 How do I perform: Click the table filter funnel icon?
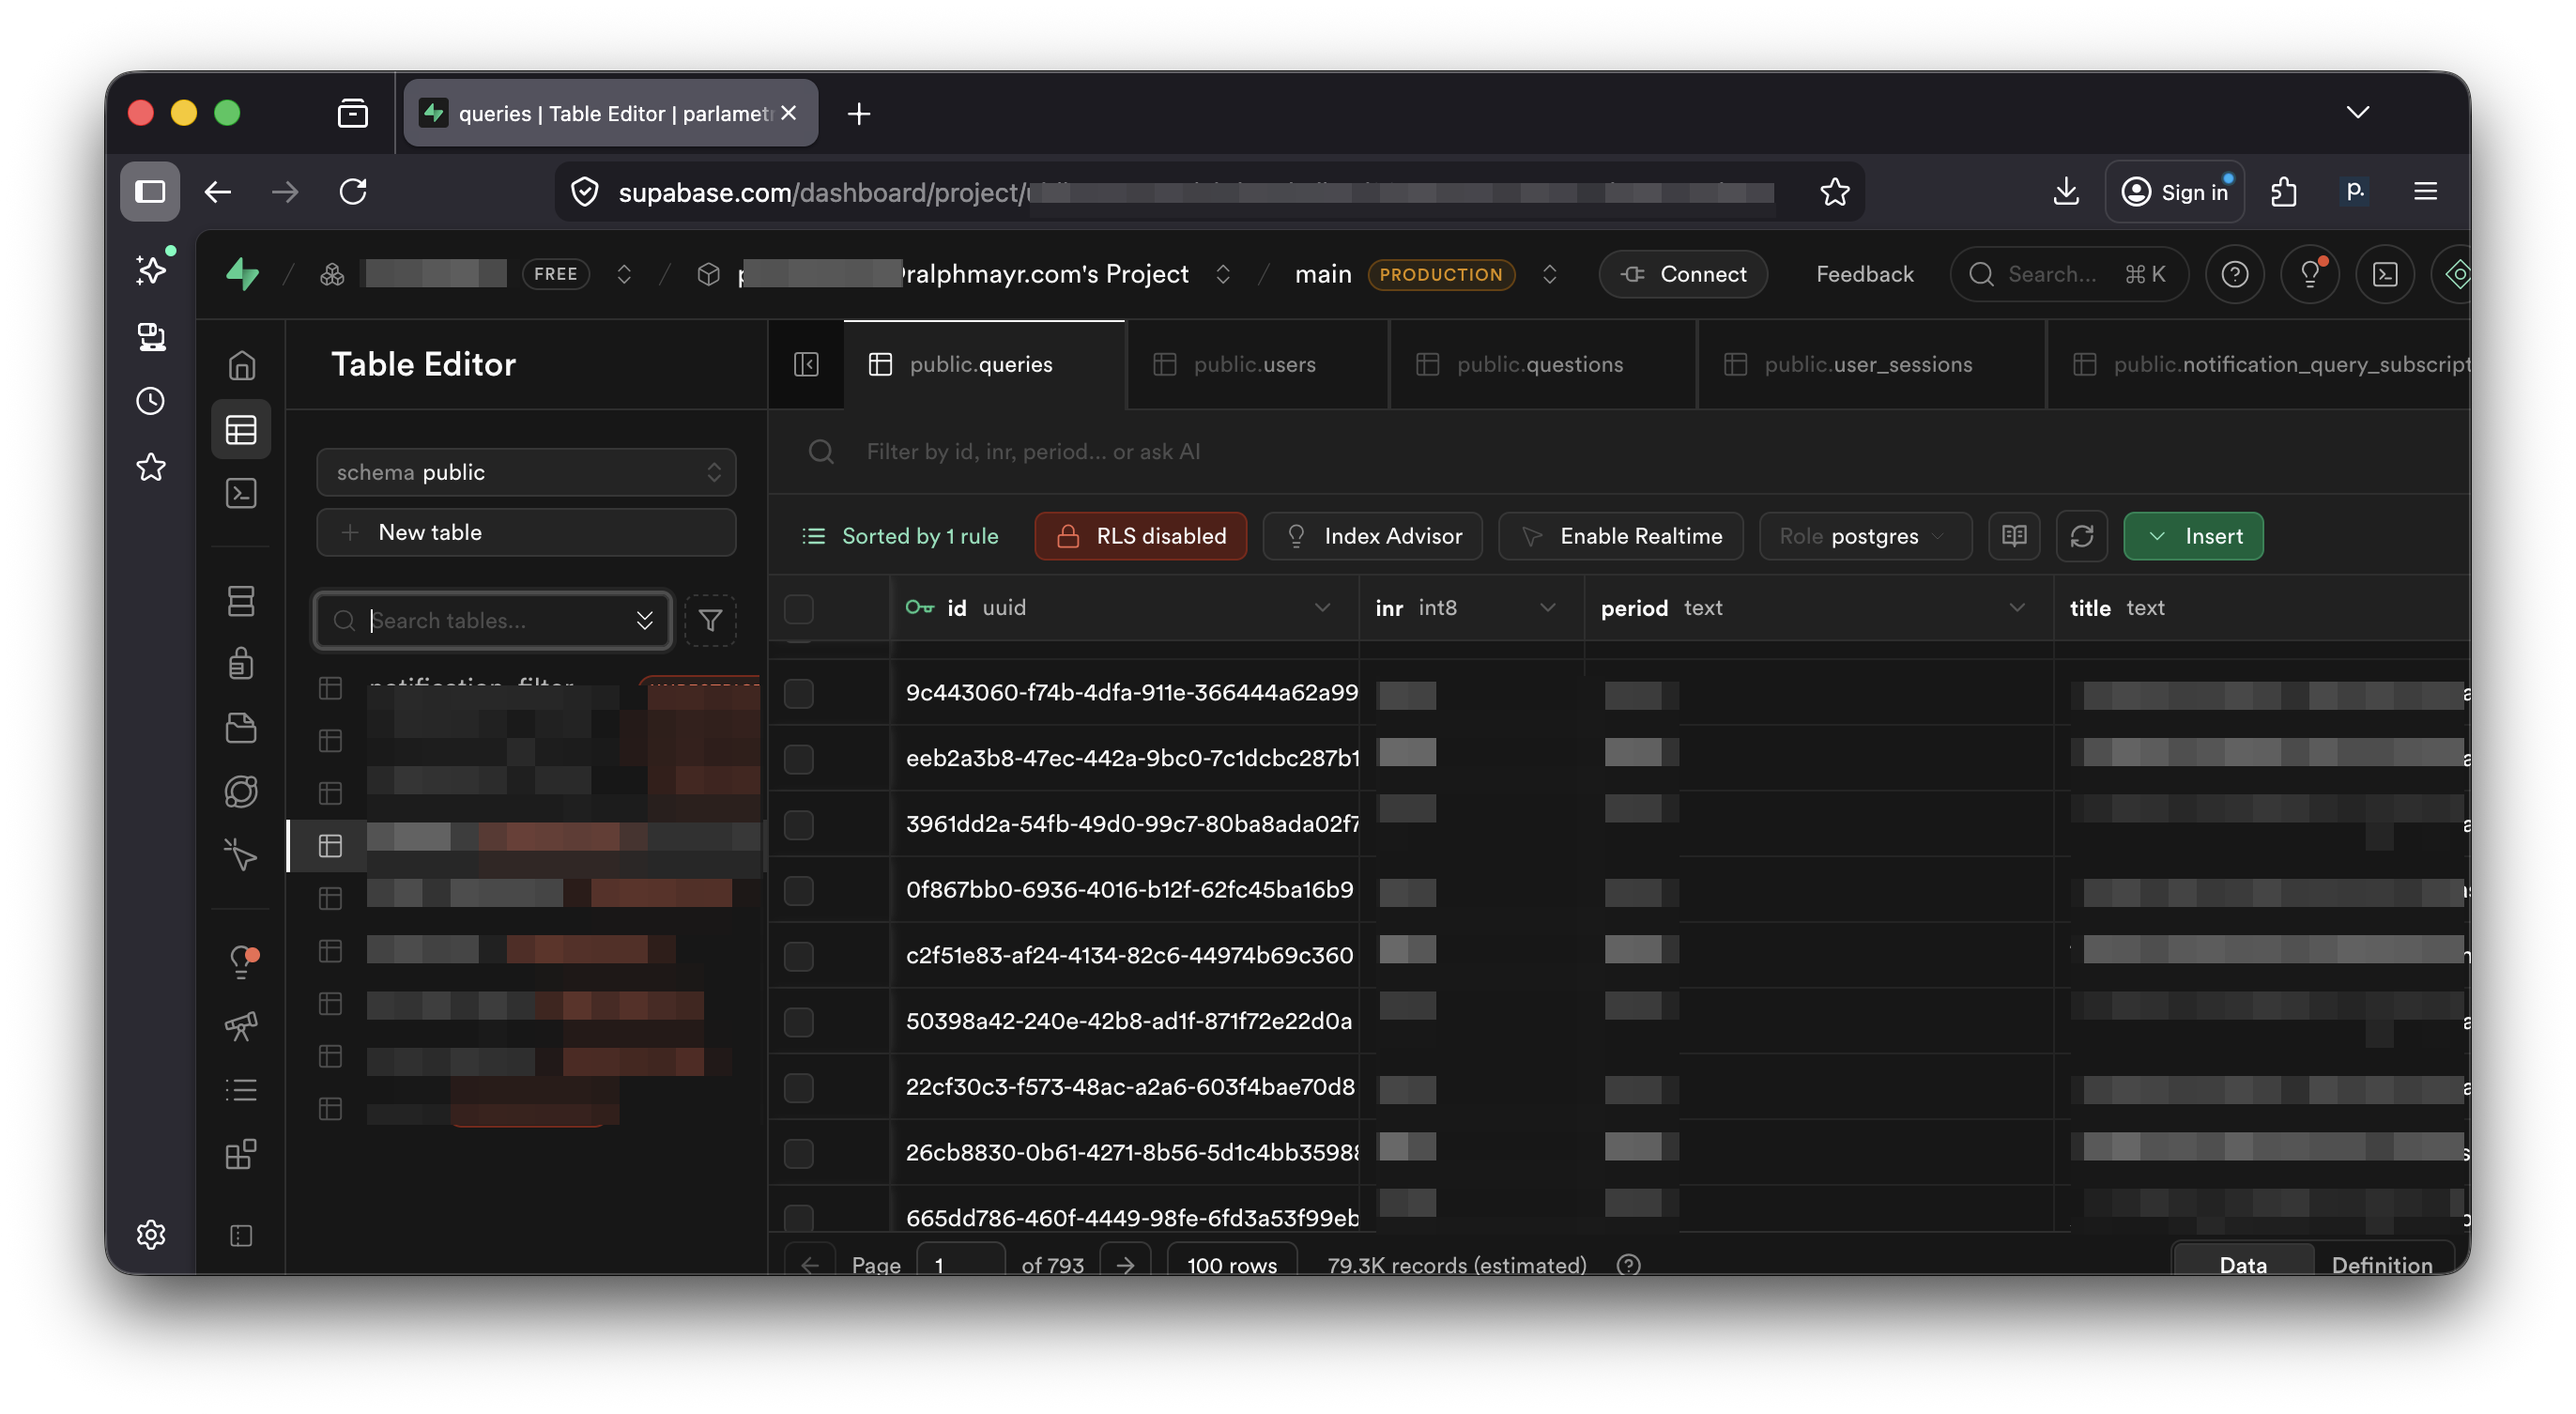click(x=710, y=620)
